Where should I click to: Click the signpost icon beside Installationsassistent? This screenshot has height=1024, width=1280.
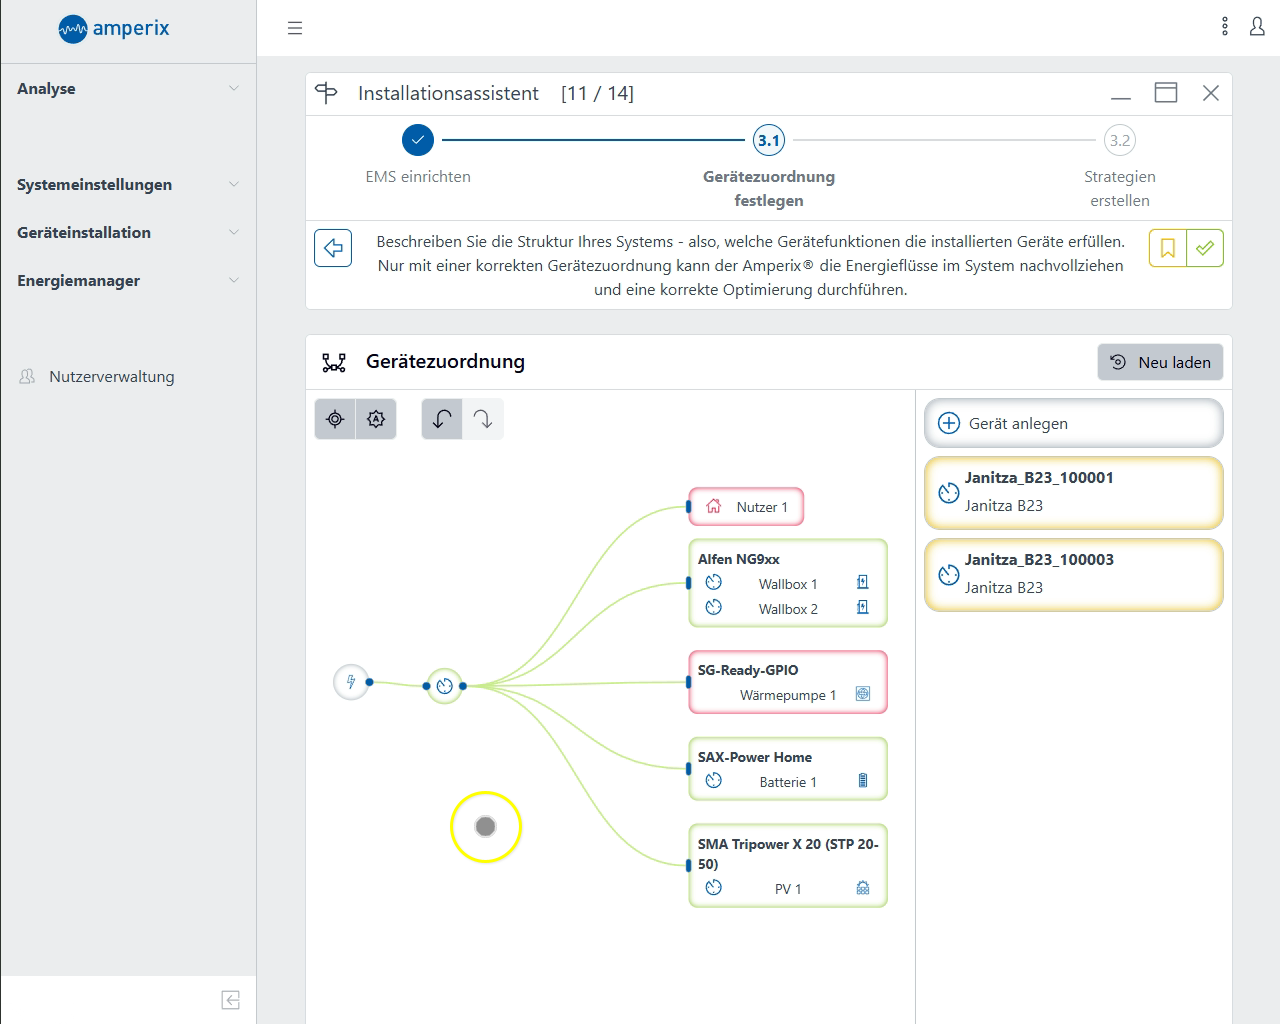coord(327,93)
